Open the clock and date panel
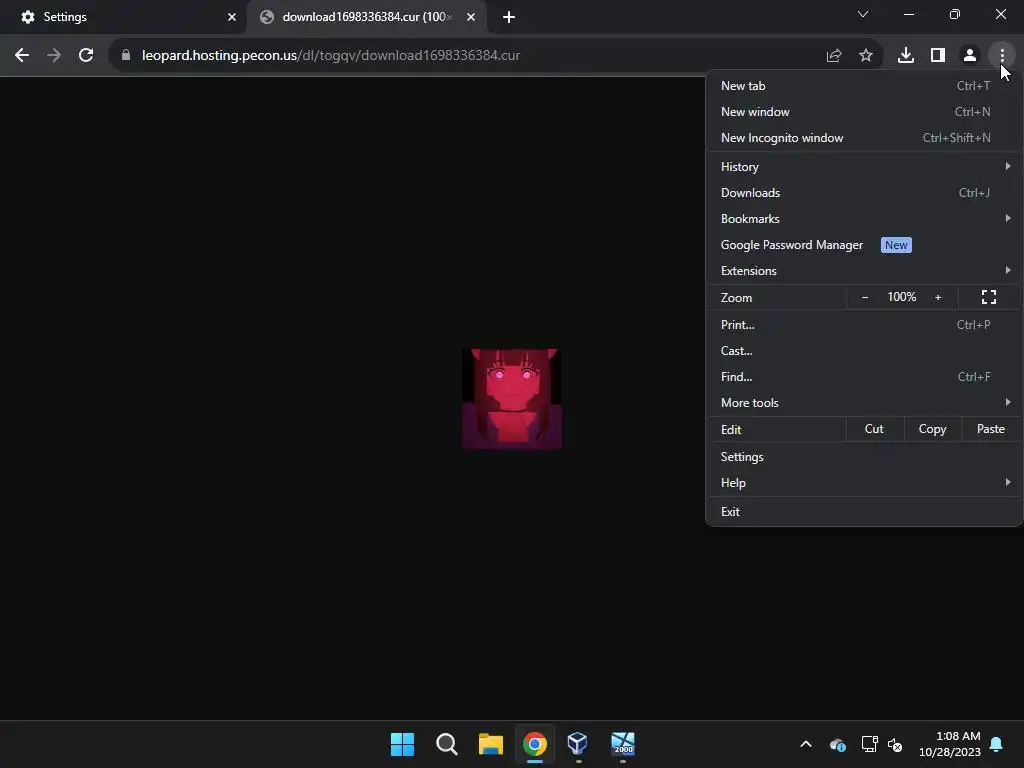The height and width of the screenshot is (768, 1024). pos(950,744)
